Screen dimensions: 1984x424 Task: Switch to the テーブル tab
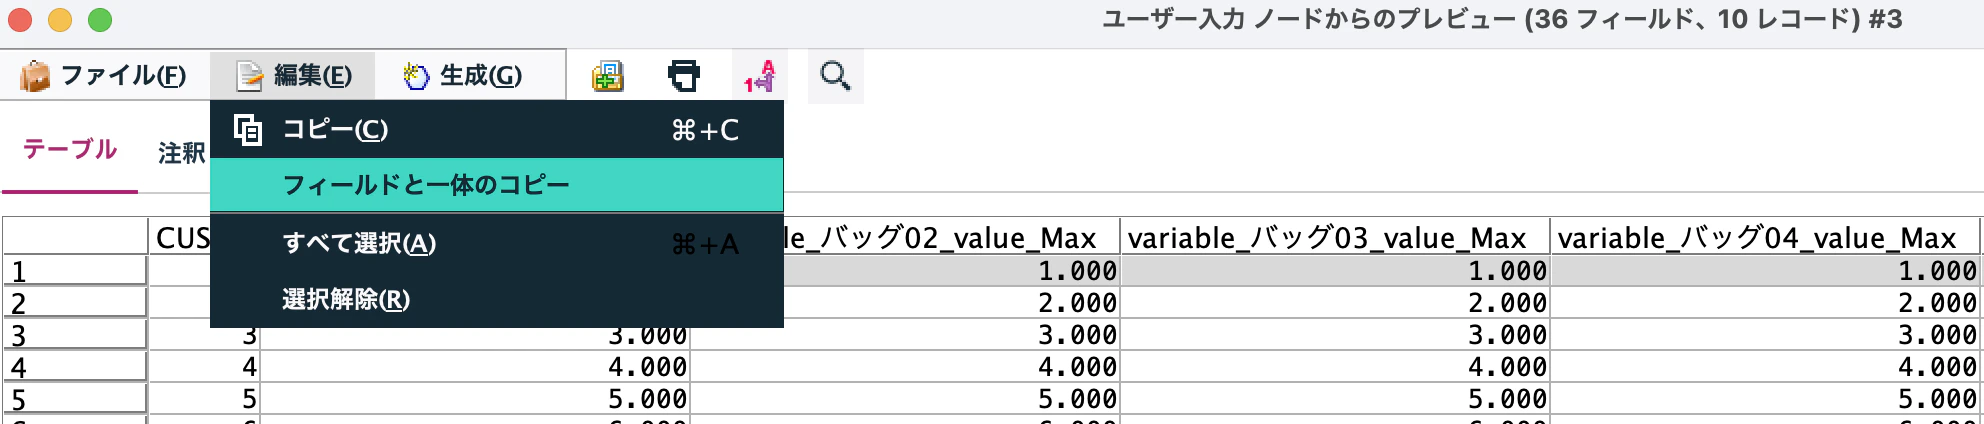click(70, 150)
